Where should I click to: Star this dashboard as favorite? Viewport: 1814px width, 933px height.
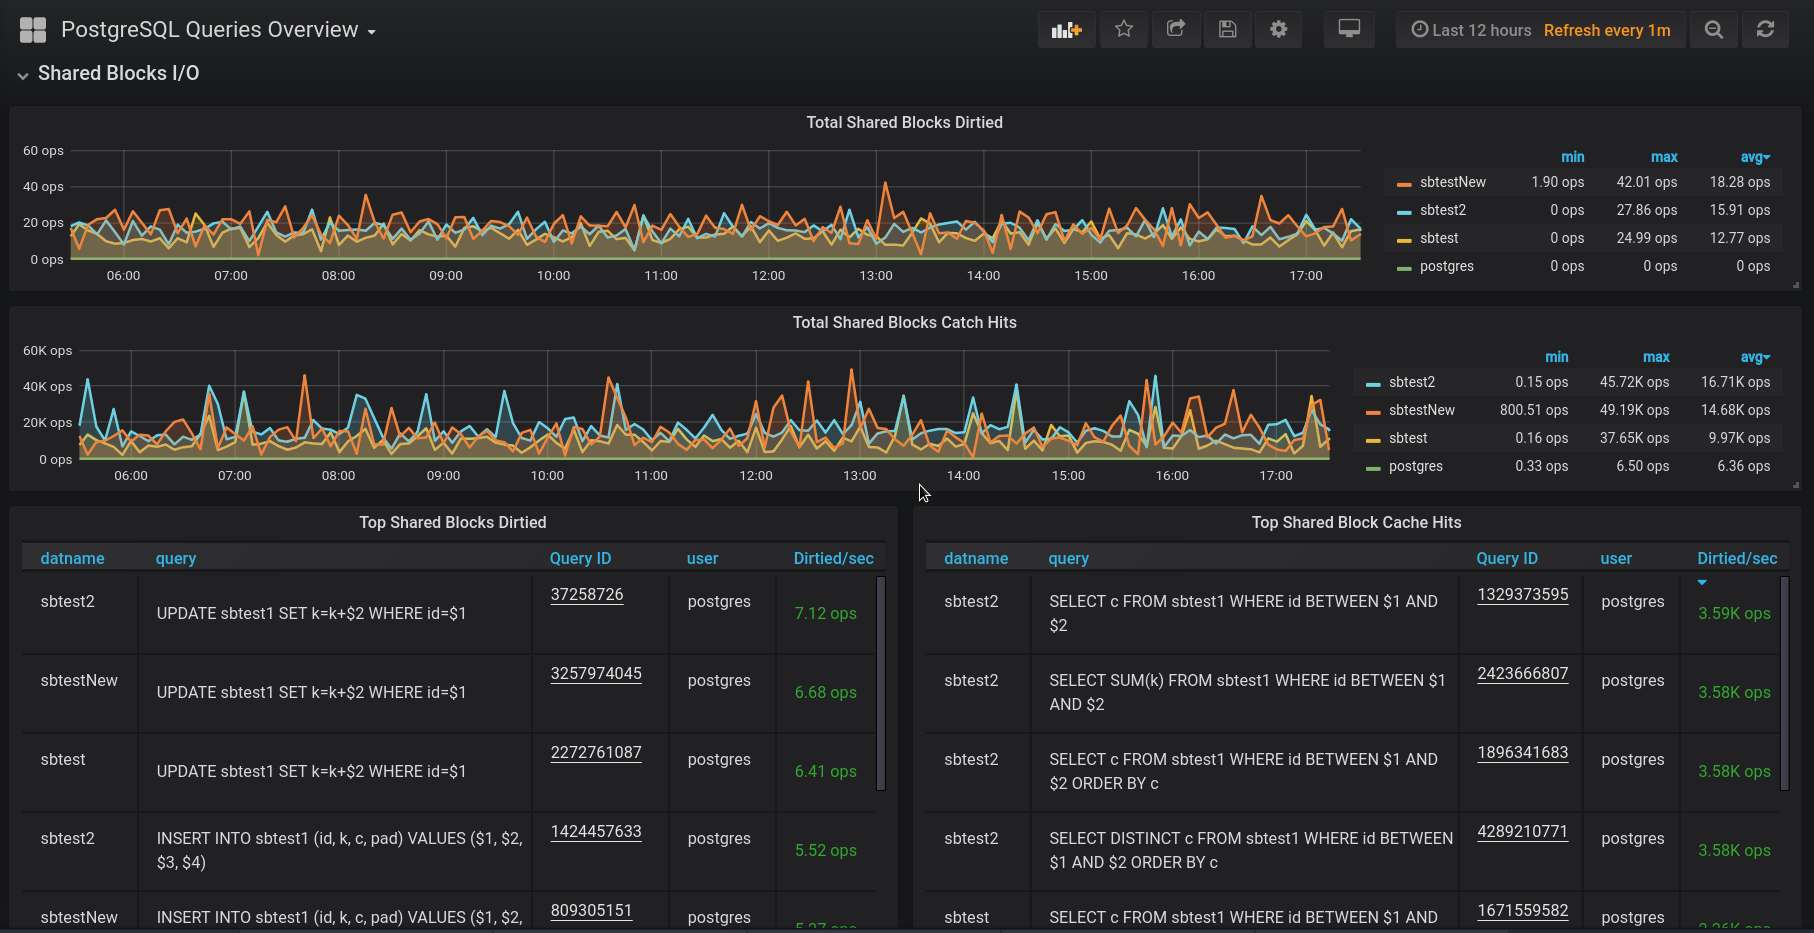point(1124,30)
